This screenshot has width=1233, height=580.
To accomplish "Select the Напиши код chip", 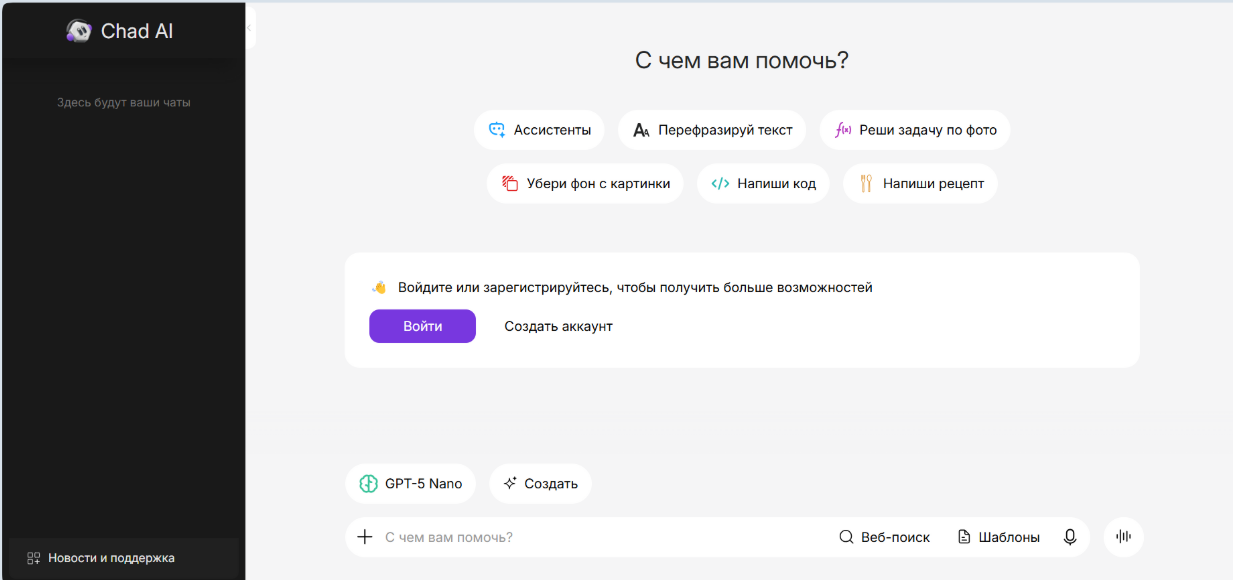I will coord(763,184).
